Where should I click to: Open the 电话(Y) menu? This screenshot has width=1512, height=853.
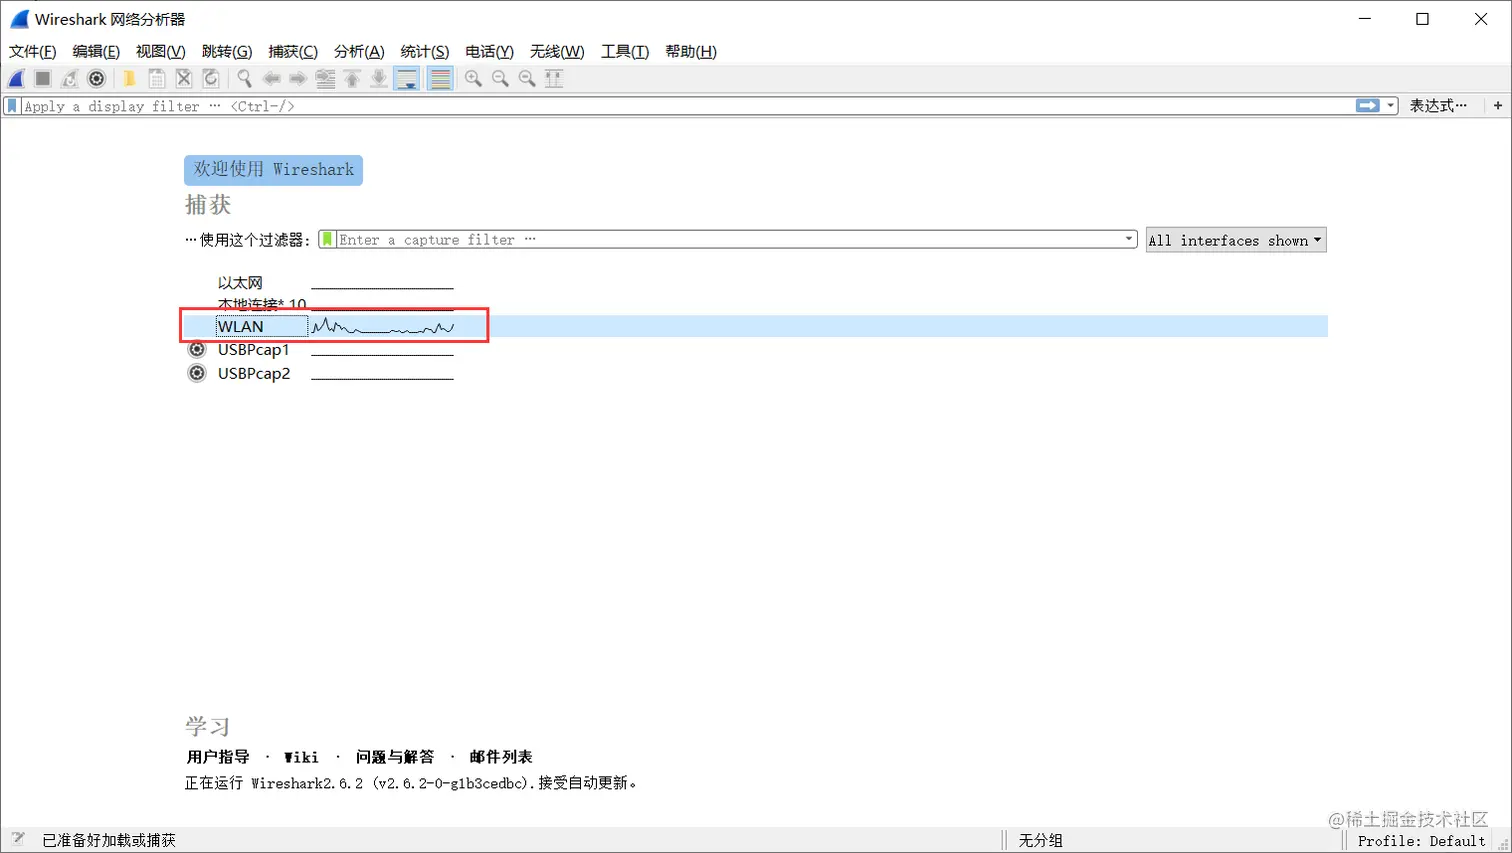490,52
